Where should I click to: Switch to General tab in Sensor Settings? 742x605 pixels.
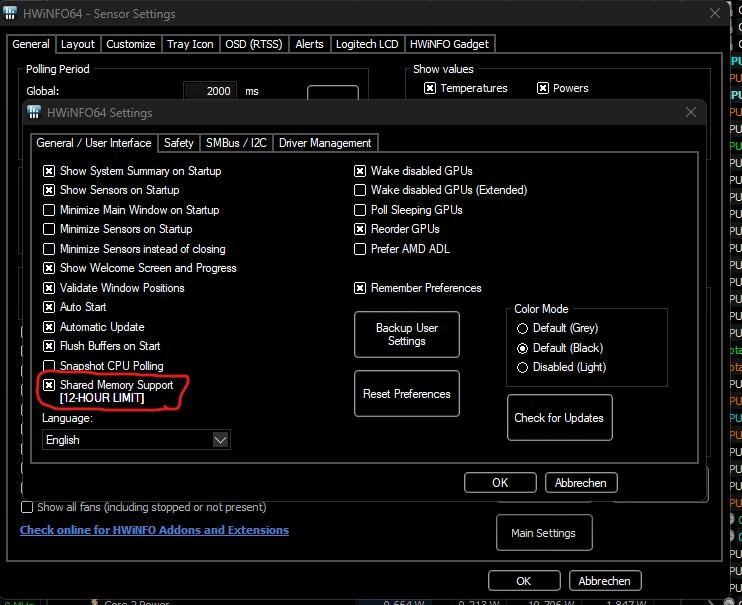tap(31, 44)
